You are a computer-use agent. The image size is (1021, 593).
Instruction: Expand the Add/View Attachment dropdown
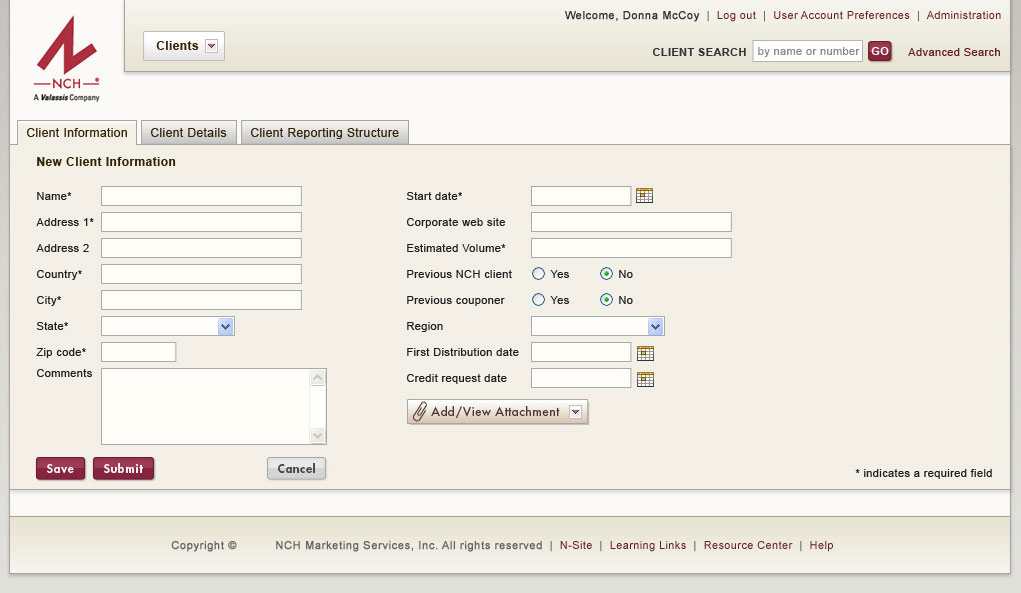[575, 412]
